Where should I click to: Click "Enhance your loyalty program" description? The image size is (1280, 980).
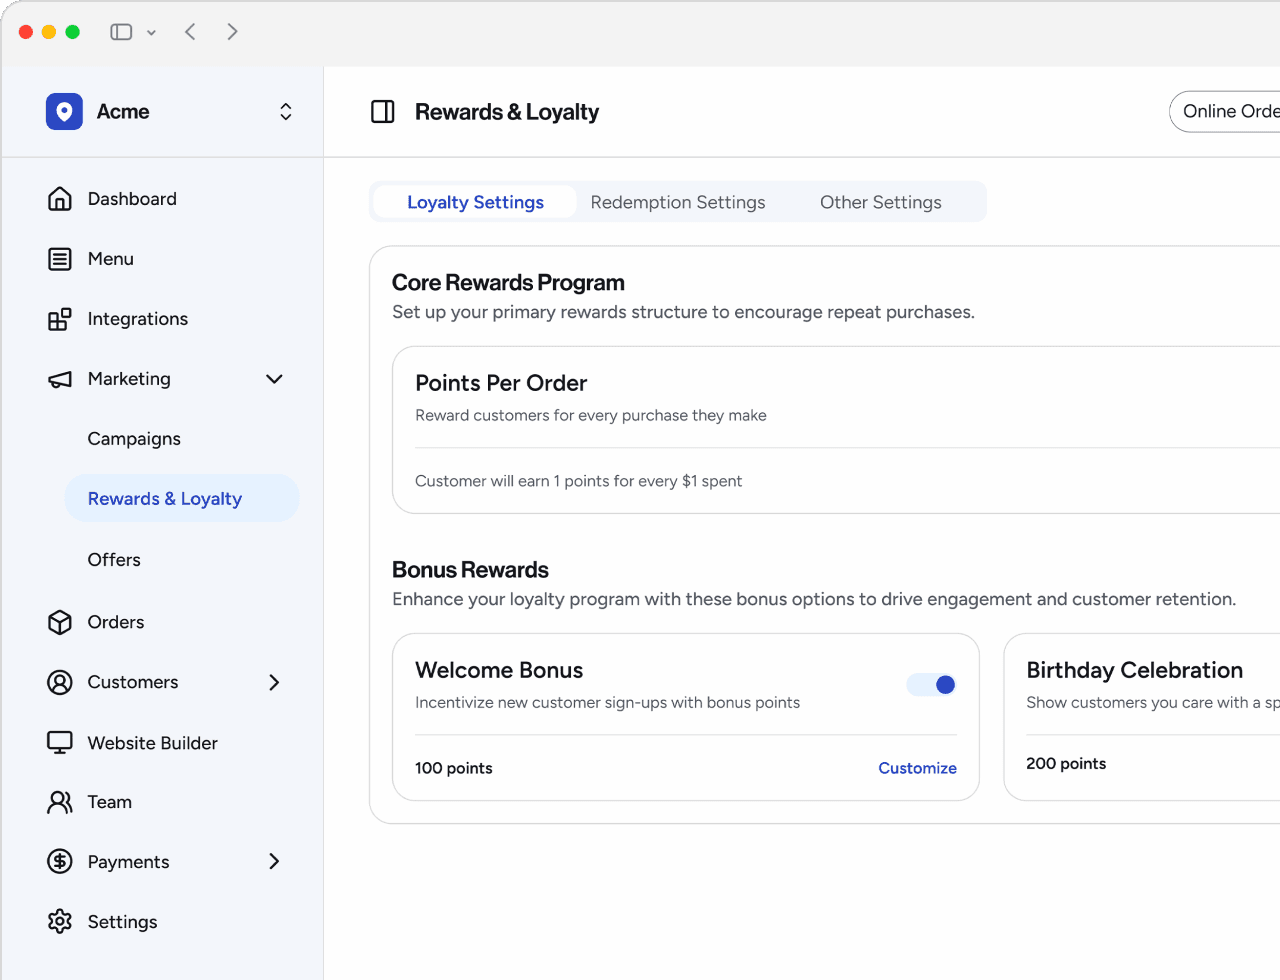pos(814,599)
